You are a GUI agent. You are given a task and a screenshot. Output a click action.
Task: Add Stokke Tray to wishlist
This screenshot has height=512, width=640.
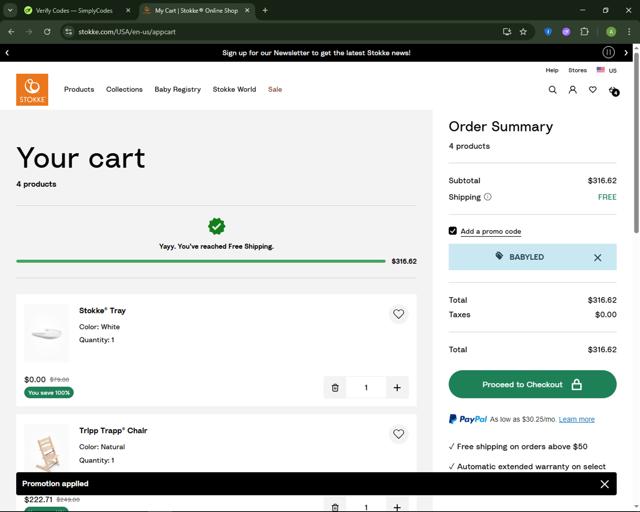point(398,314)
